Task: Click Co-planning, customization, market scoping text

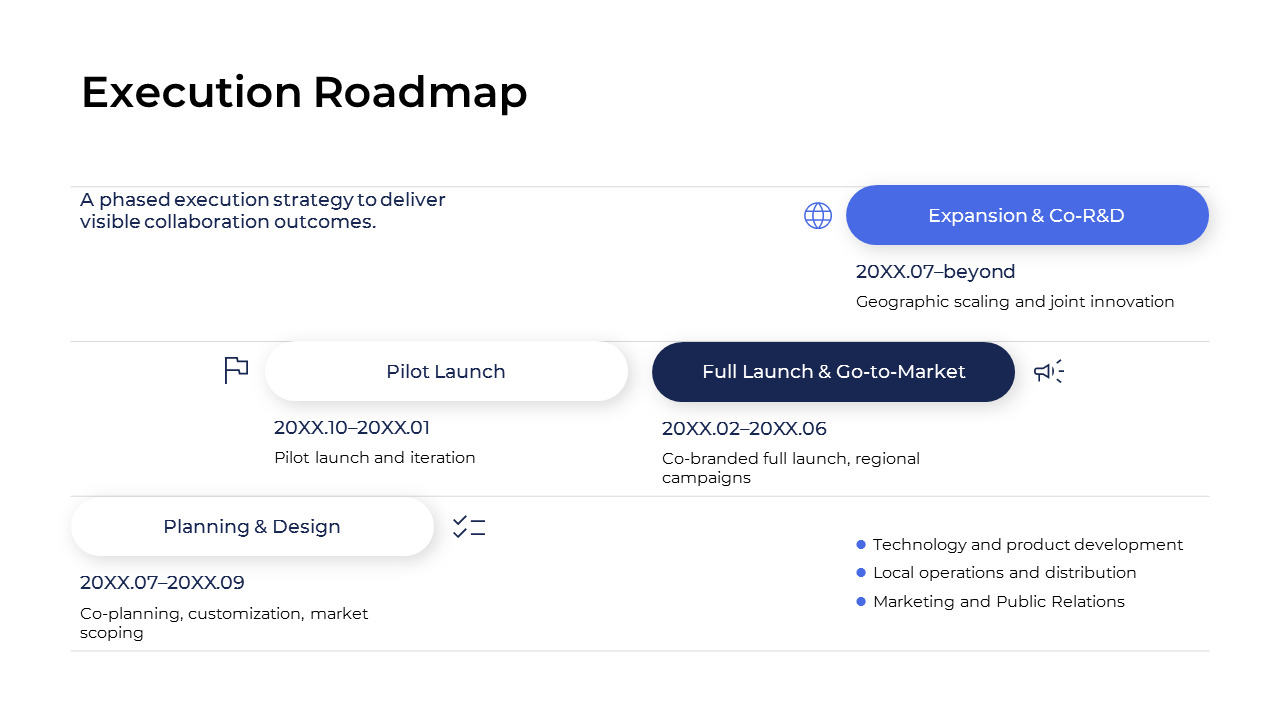Action: tap(223, 622)
